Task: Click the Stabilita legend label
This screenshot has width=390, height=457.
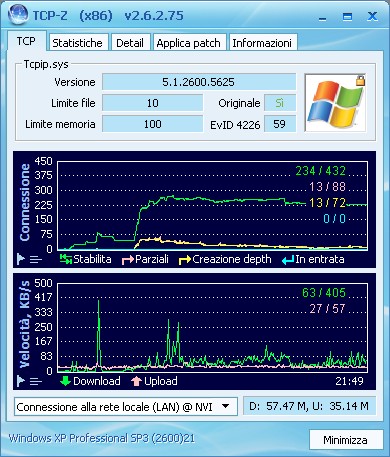Action: pyautogui.click(x=92, y=259)
